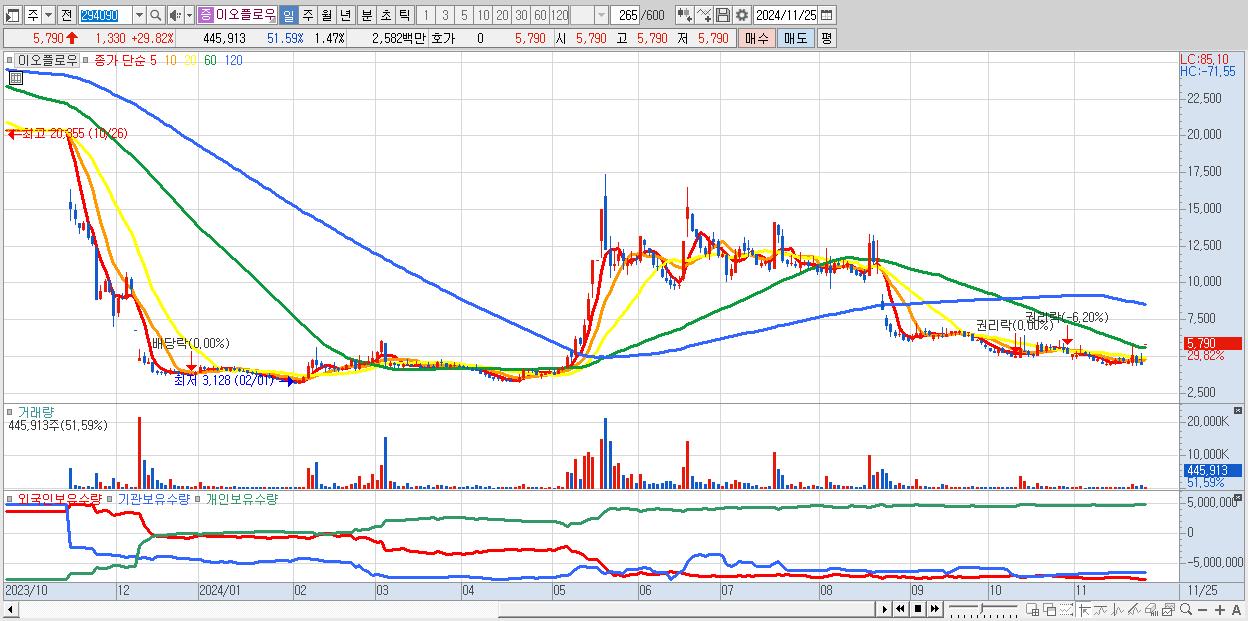The width and height of the screenshot is (1248, 621).
Task: Add a candlestick indicator to chart
Action: tap(685, 15)
